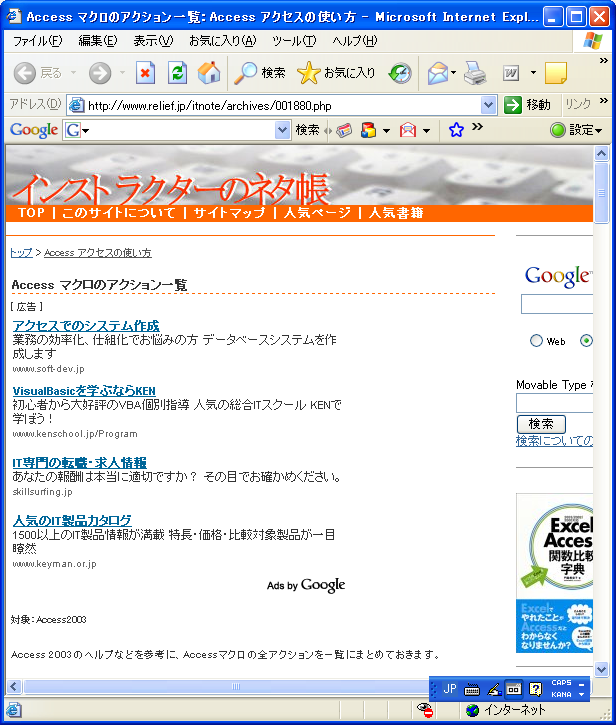Click Google toolbar mail envelope icon
Viewport: 616px width, 725px height.
pyautogui.click(x=407, y=130)
